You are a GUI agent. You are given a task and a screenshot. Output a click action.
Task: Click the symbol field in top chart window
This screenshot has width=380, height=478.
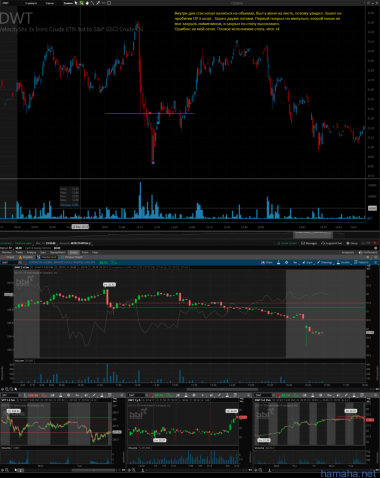tap(11, 3)
